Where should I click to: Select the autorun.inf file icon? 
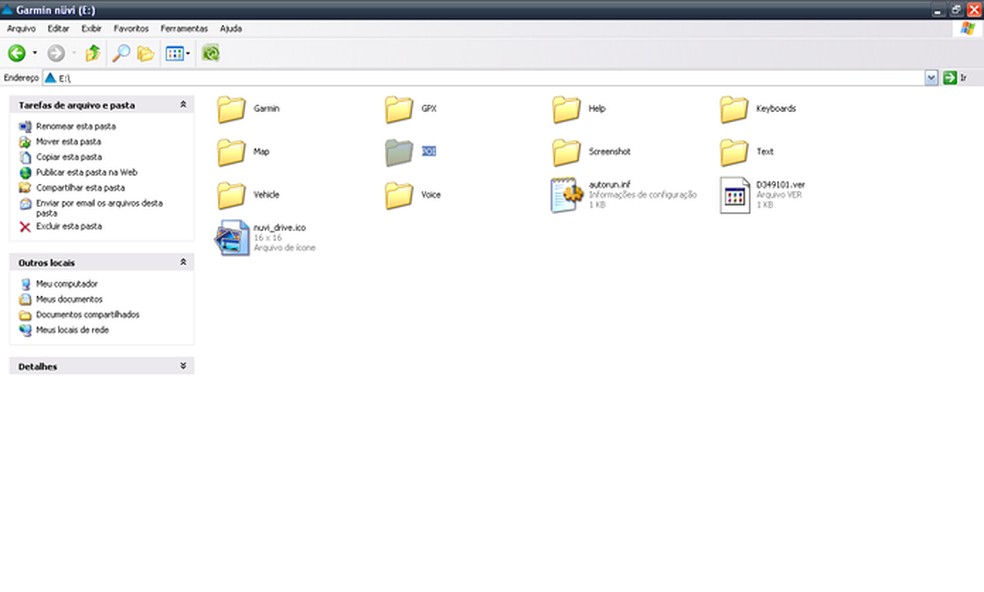coord(567,195)
